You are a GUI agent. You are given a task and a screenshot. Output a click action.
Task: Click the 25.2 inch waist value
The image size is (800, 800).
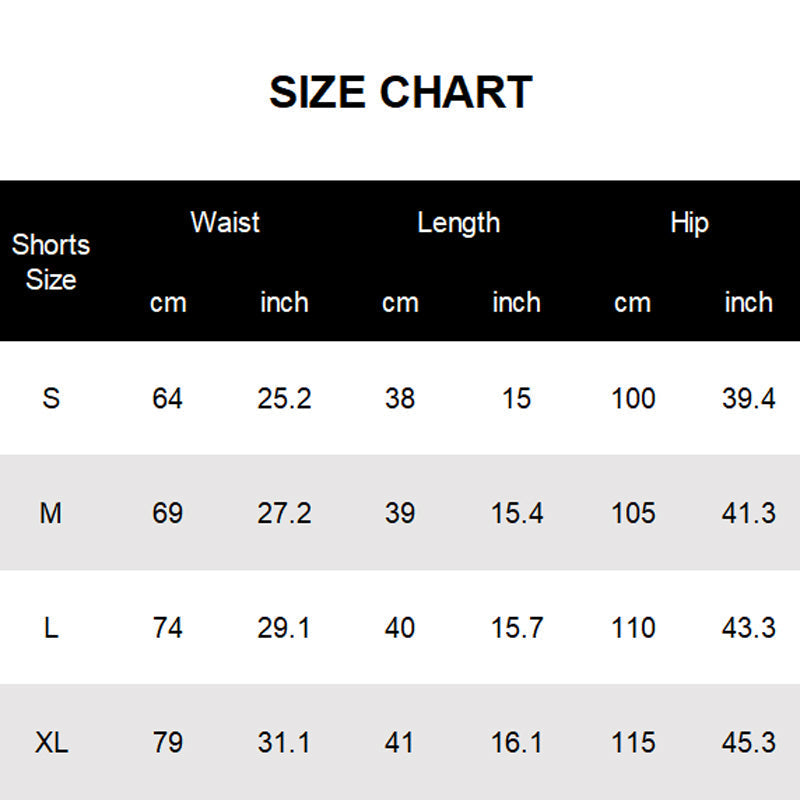(284, 398)
